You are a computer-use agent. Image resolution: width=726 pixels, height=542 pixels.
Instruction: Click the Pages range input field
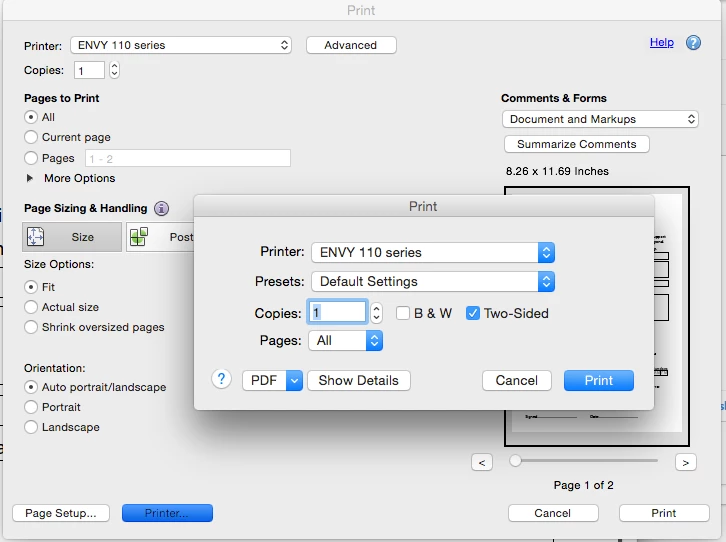pos(188,158)
